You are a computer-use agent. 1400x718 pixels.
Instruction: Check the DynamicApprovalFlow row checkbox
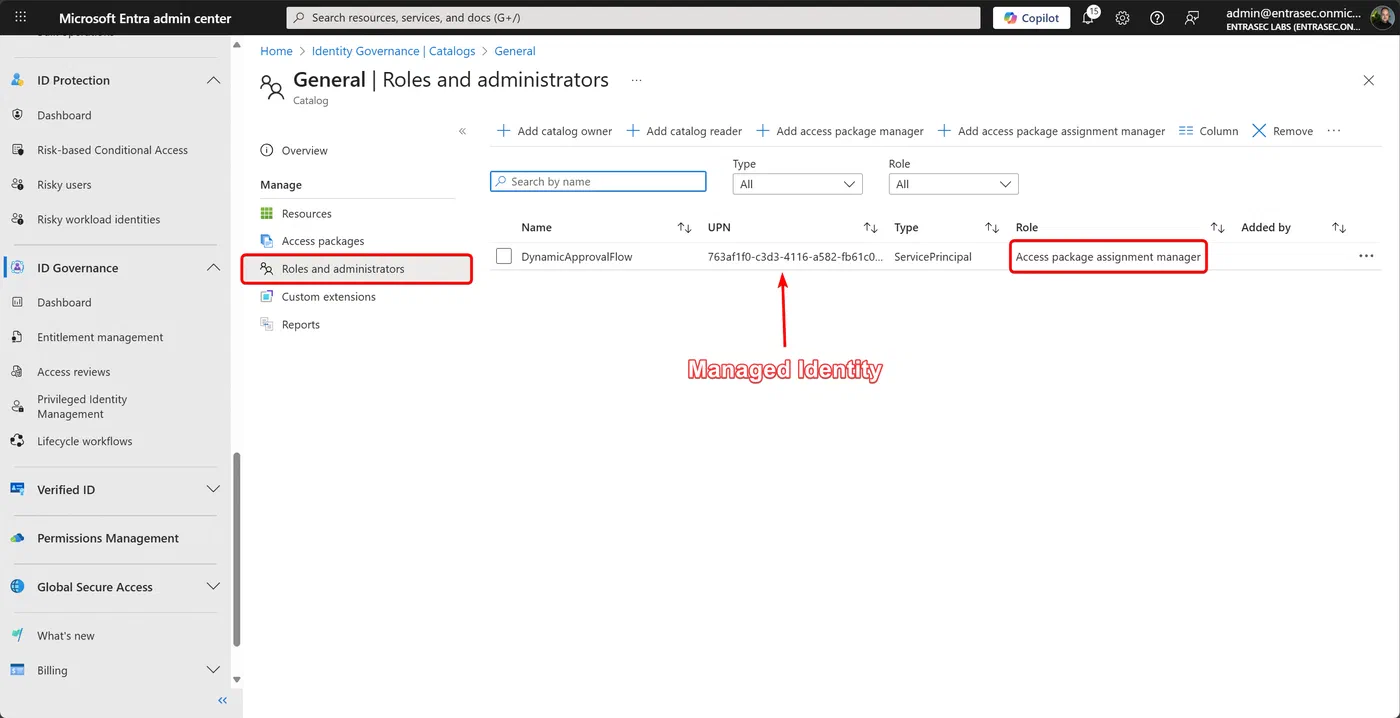(x=504, y=257)
